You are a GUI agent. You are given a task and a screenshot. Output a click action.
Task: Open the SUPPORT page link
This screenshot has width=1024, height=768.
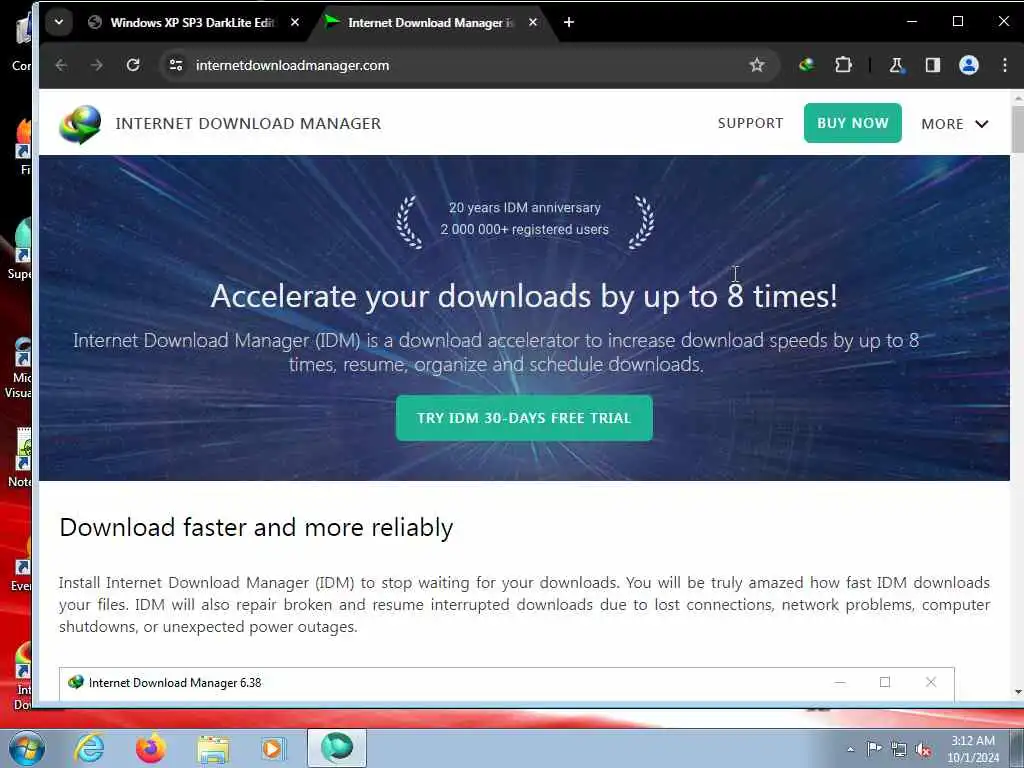tap(750, 123)
